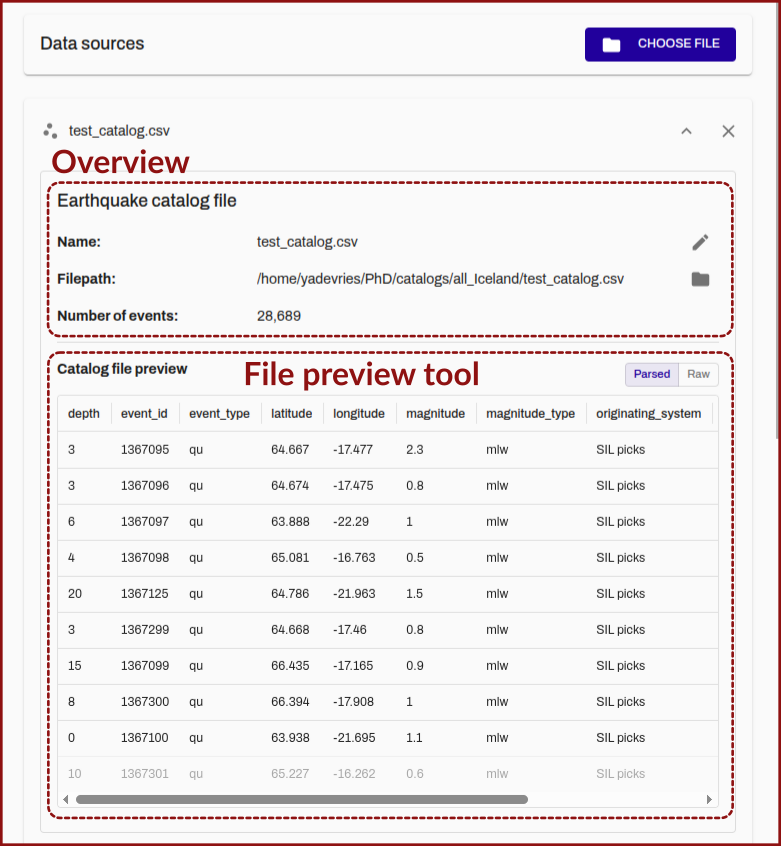The height and width of the screenshot is (846, 781).
Task: Click the horizontal scrollbar thumb in preview table
Action: 302,800
